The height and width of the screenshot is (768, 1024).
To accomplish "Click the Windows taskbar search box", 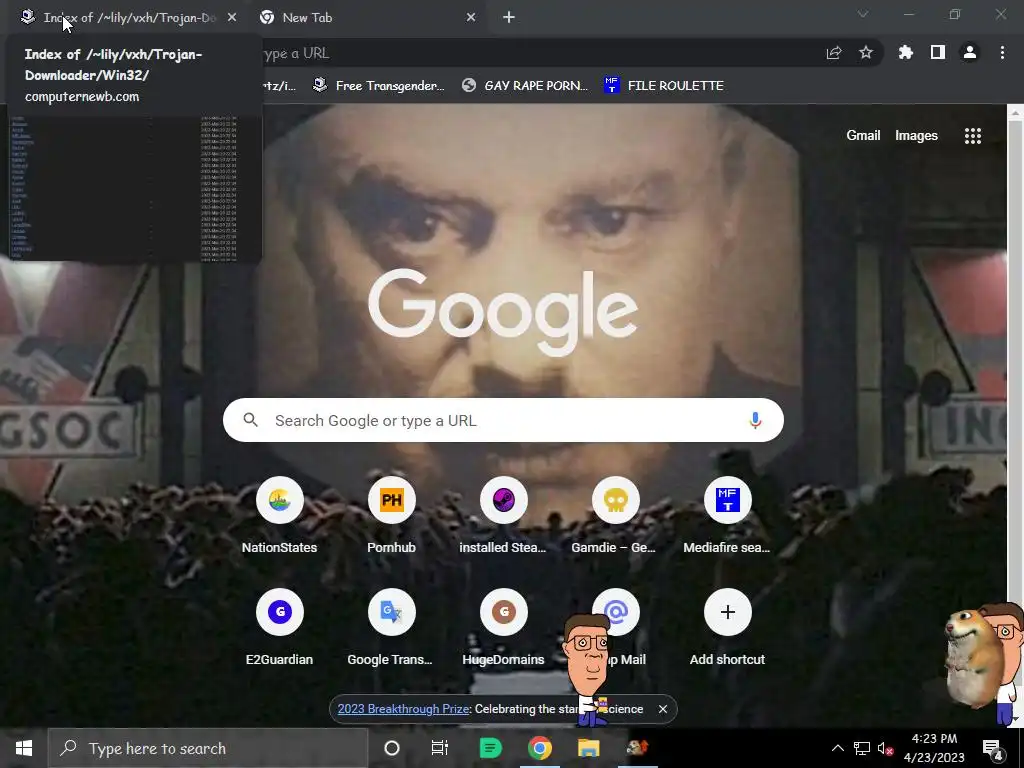I will (x=208, y=748).
